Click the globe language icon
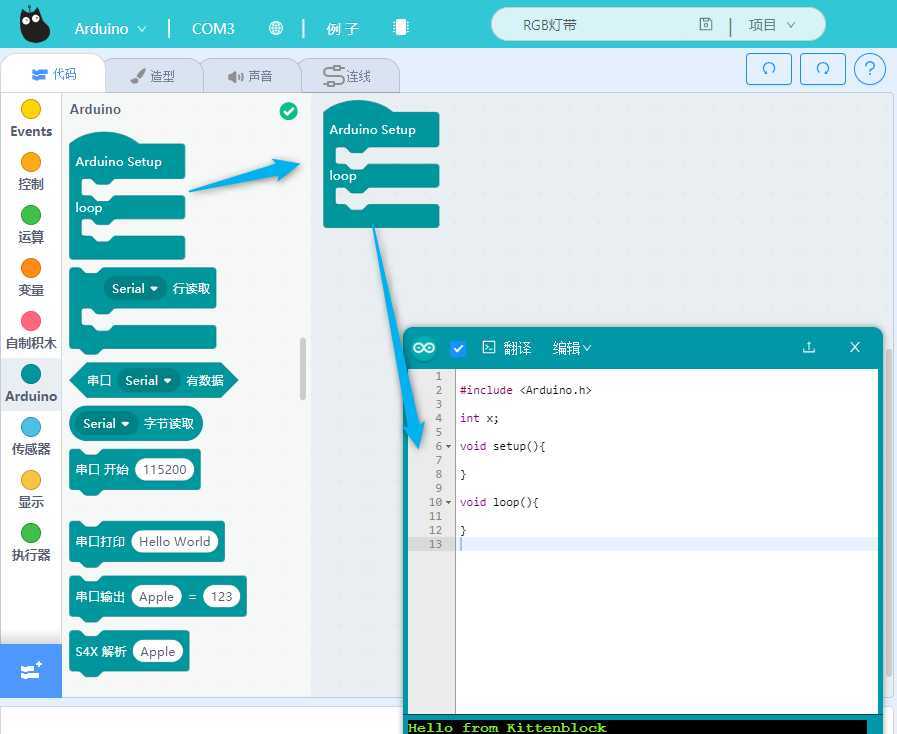Image resolution: width=897 pixels, height=734 pixels. (276, 28)
